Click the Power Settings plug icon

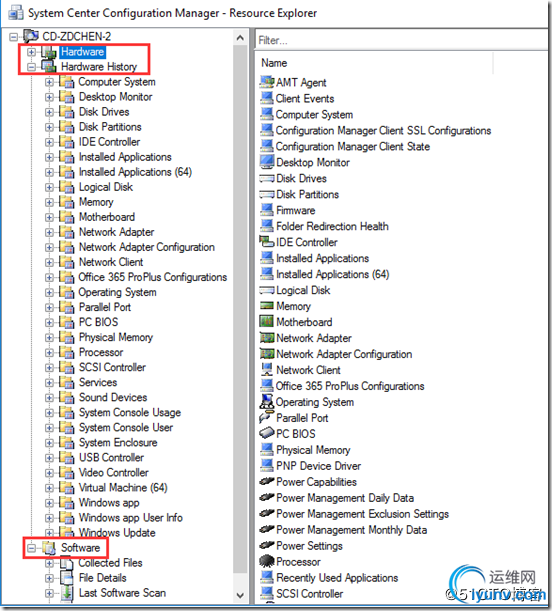267,546
